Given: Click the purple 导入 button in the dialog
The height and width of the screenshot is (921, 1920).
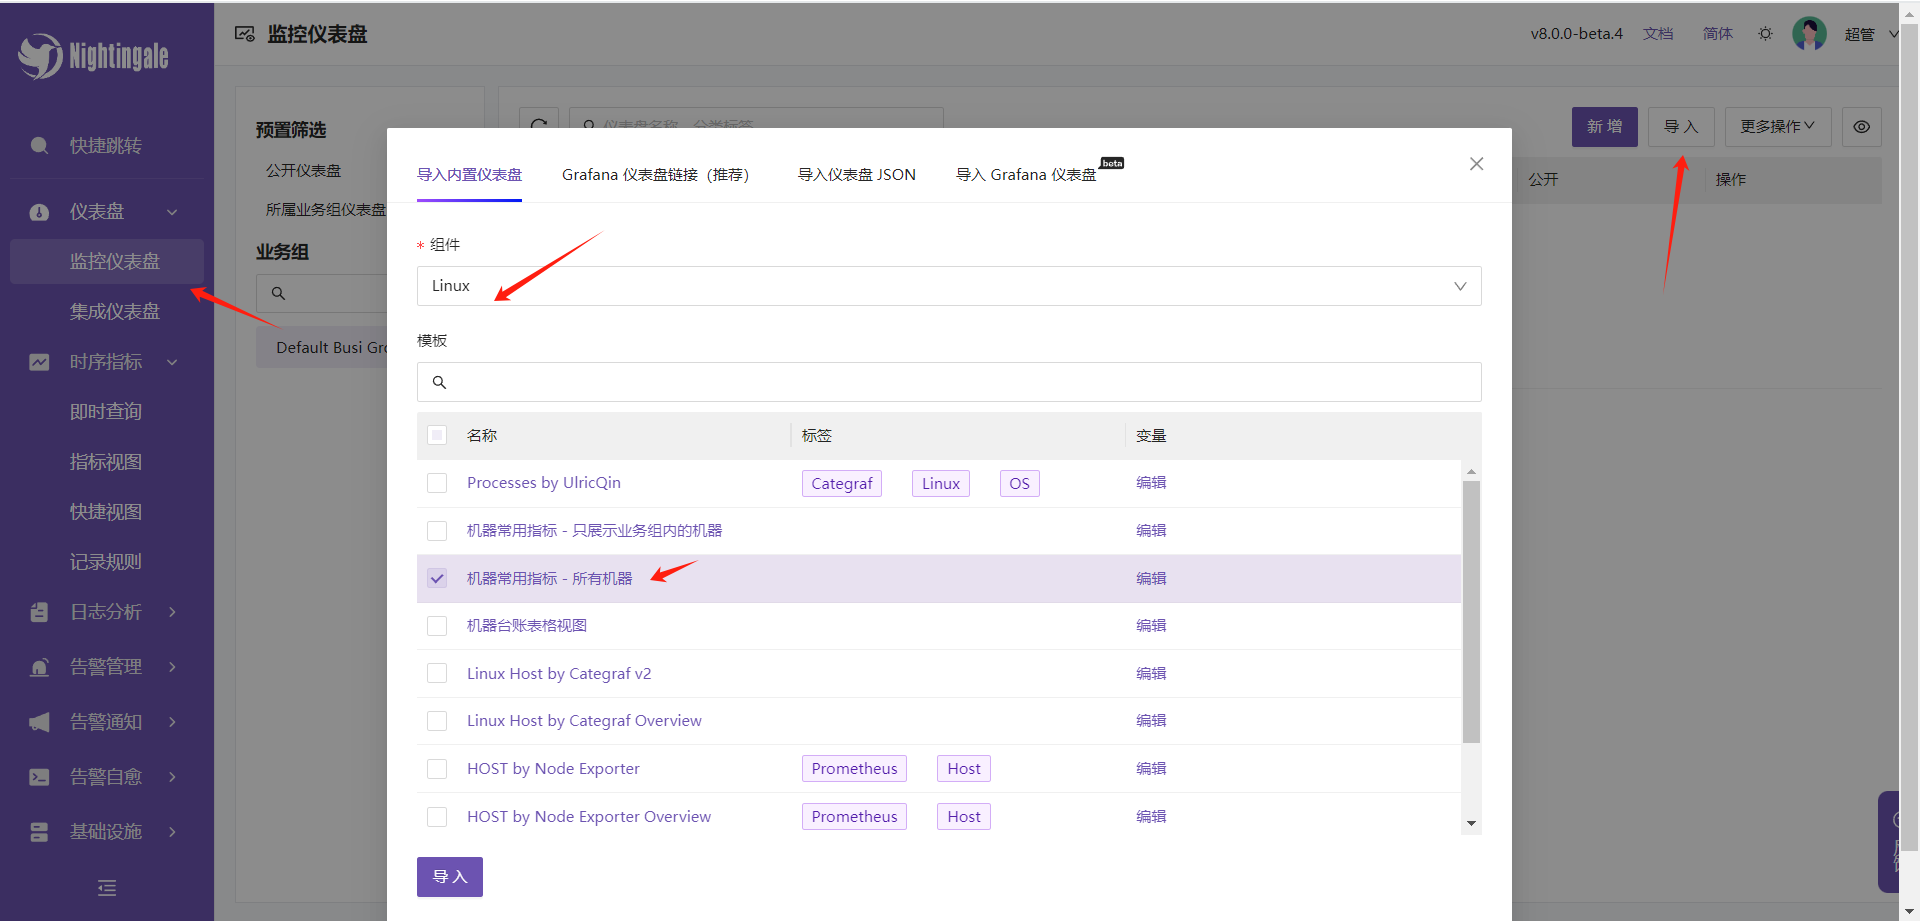Looking at the screenshot, I should point(449,877).
